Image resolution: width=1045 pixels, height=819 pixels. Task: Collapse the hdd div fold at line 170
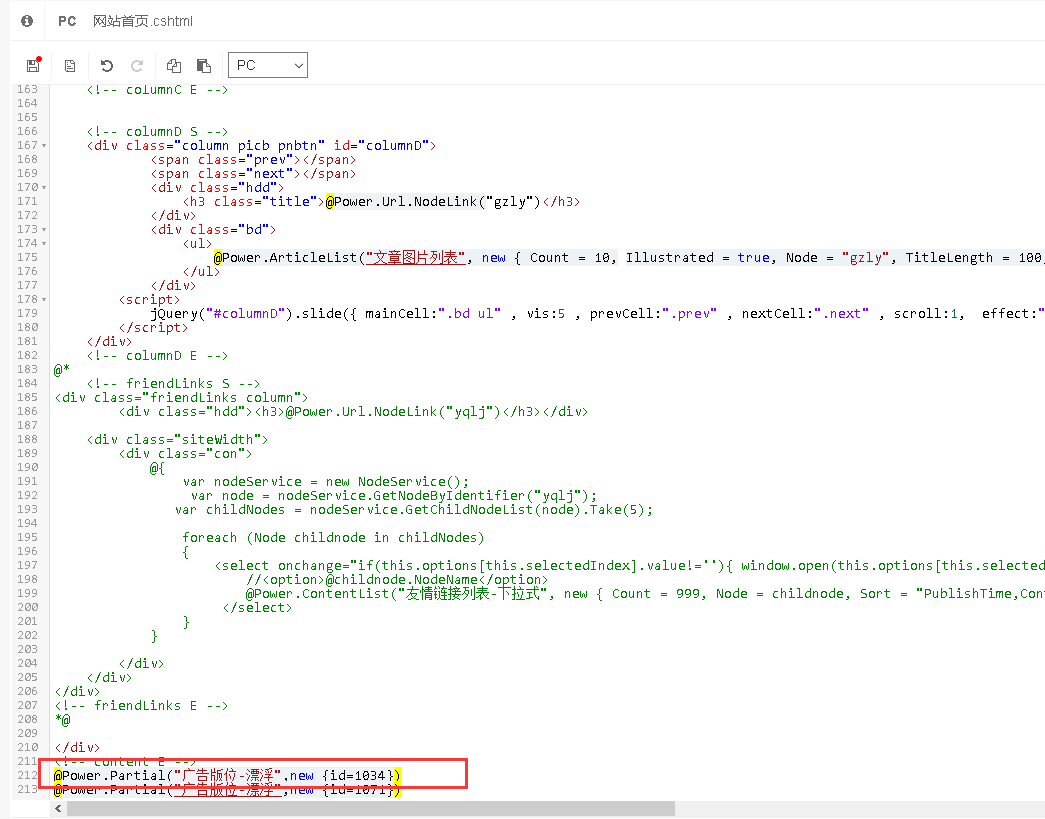[x=45, y=188]
